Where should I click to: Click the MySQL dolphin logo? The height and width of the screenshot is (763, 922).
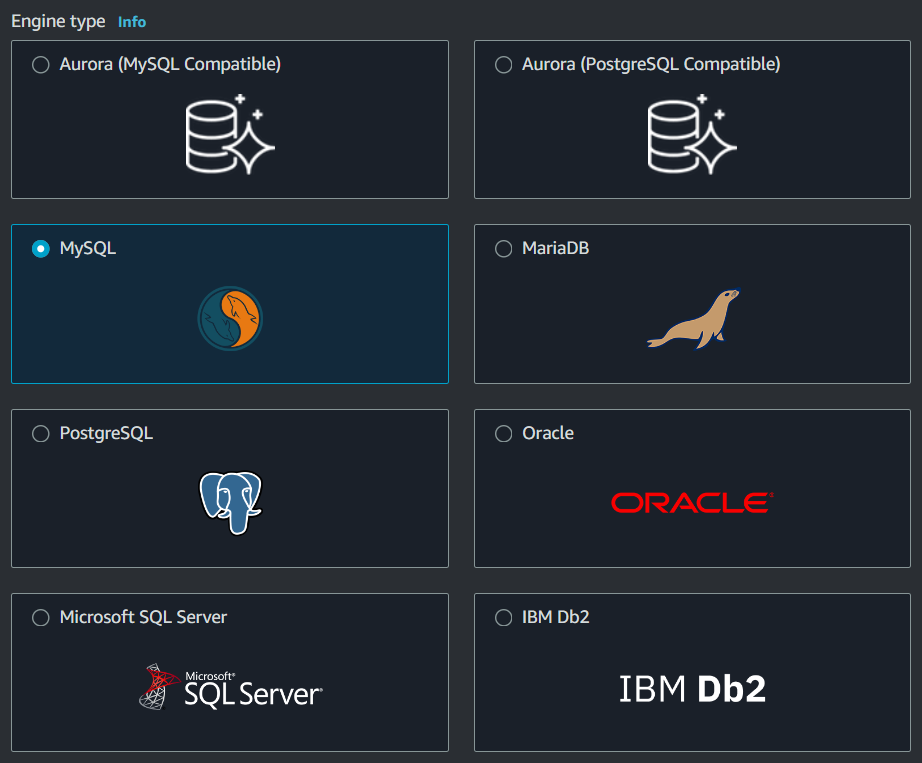coord(230,318)
